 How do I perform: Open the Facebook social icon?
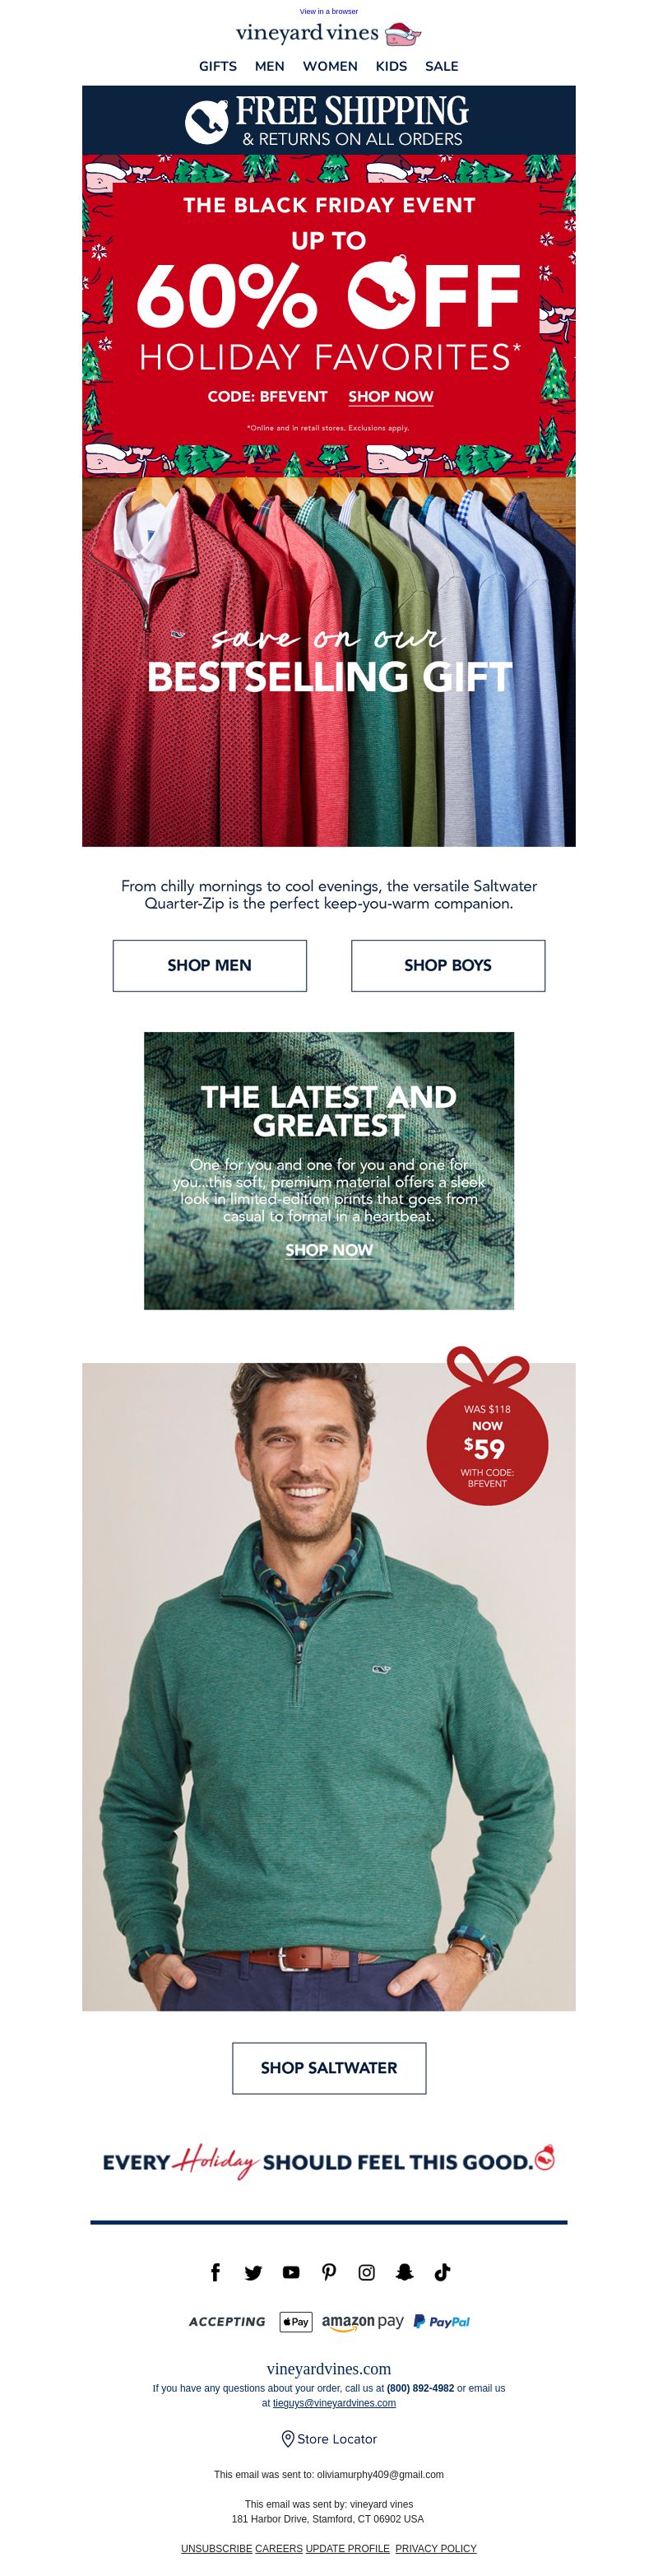tap(215, 2272)
